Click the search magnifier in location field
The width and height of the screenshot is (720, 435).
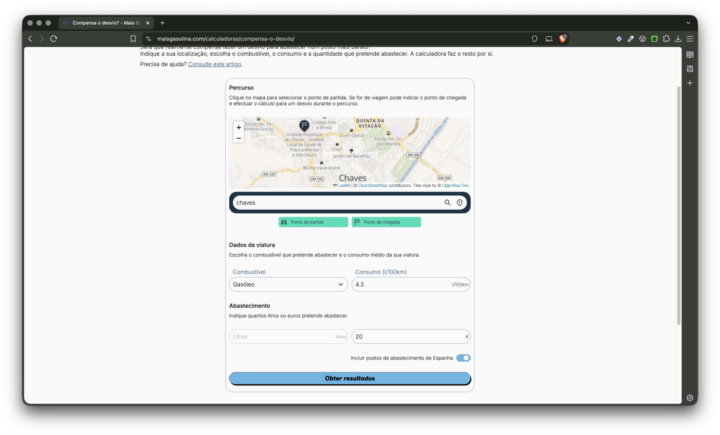[x=447, y=203]
